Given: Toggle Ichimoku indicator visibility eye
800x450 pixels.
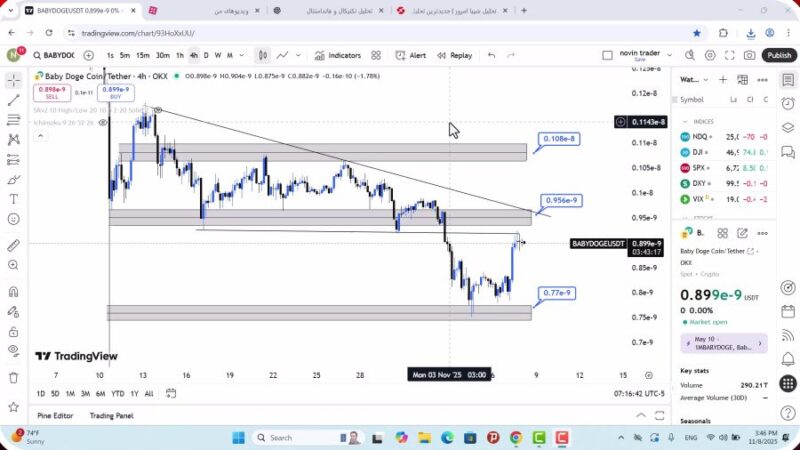Looking at the screenshot, I should pyautogui.click(x=102, y=122).
